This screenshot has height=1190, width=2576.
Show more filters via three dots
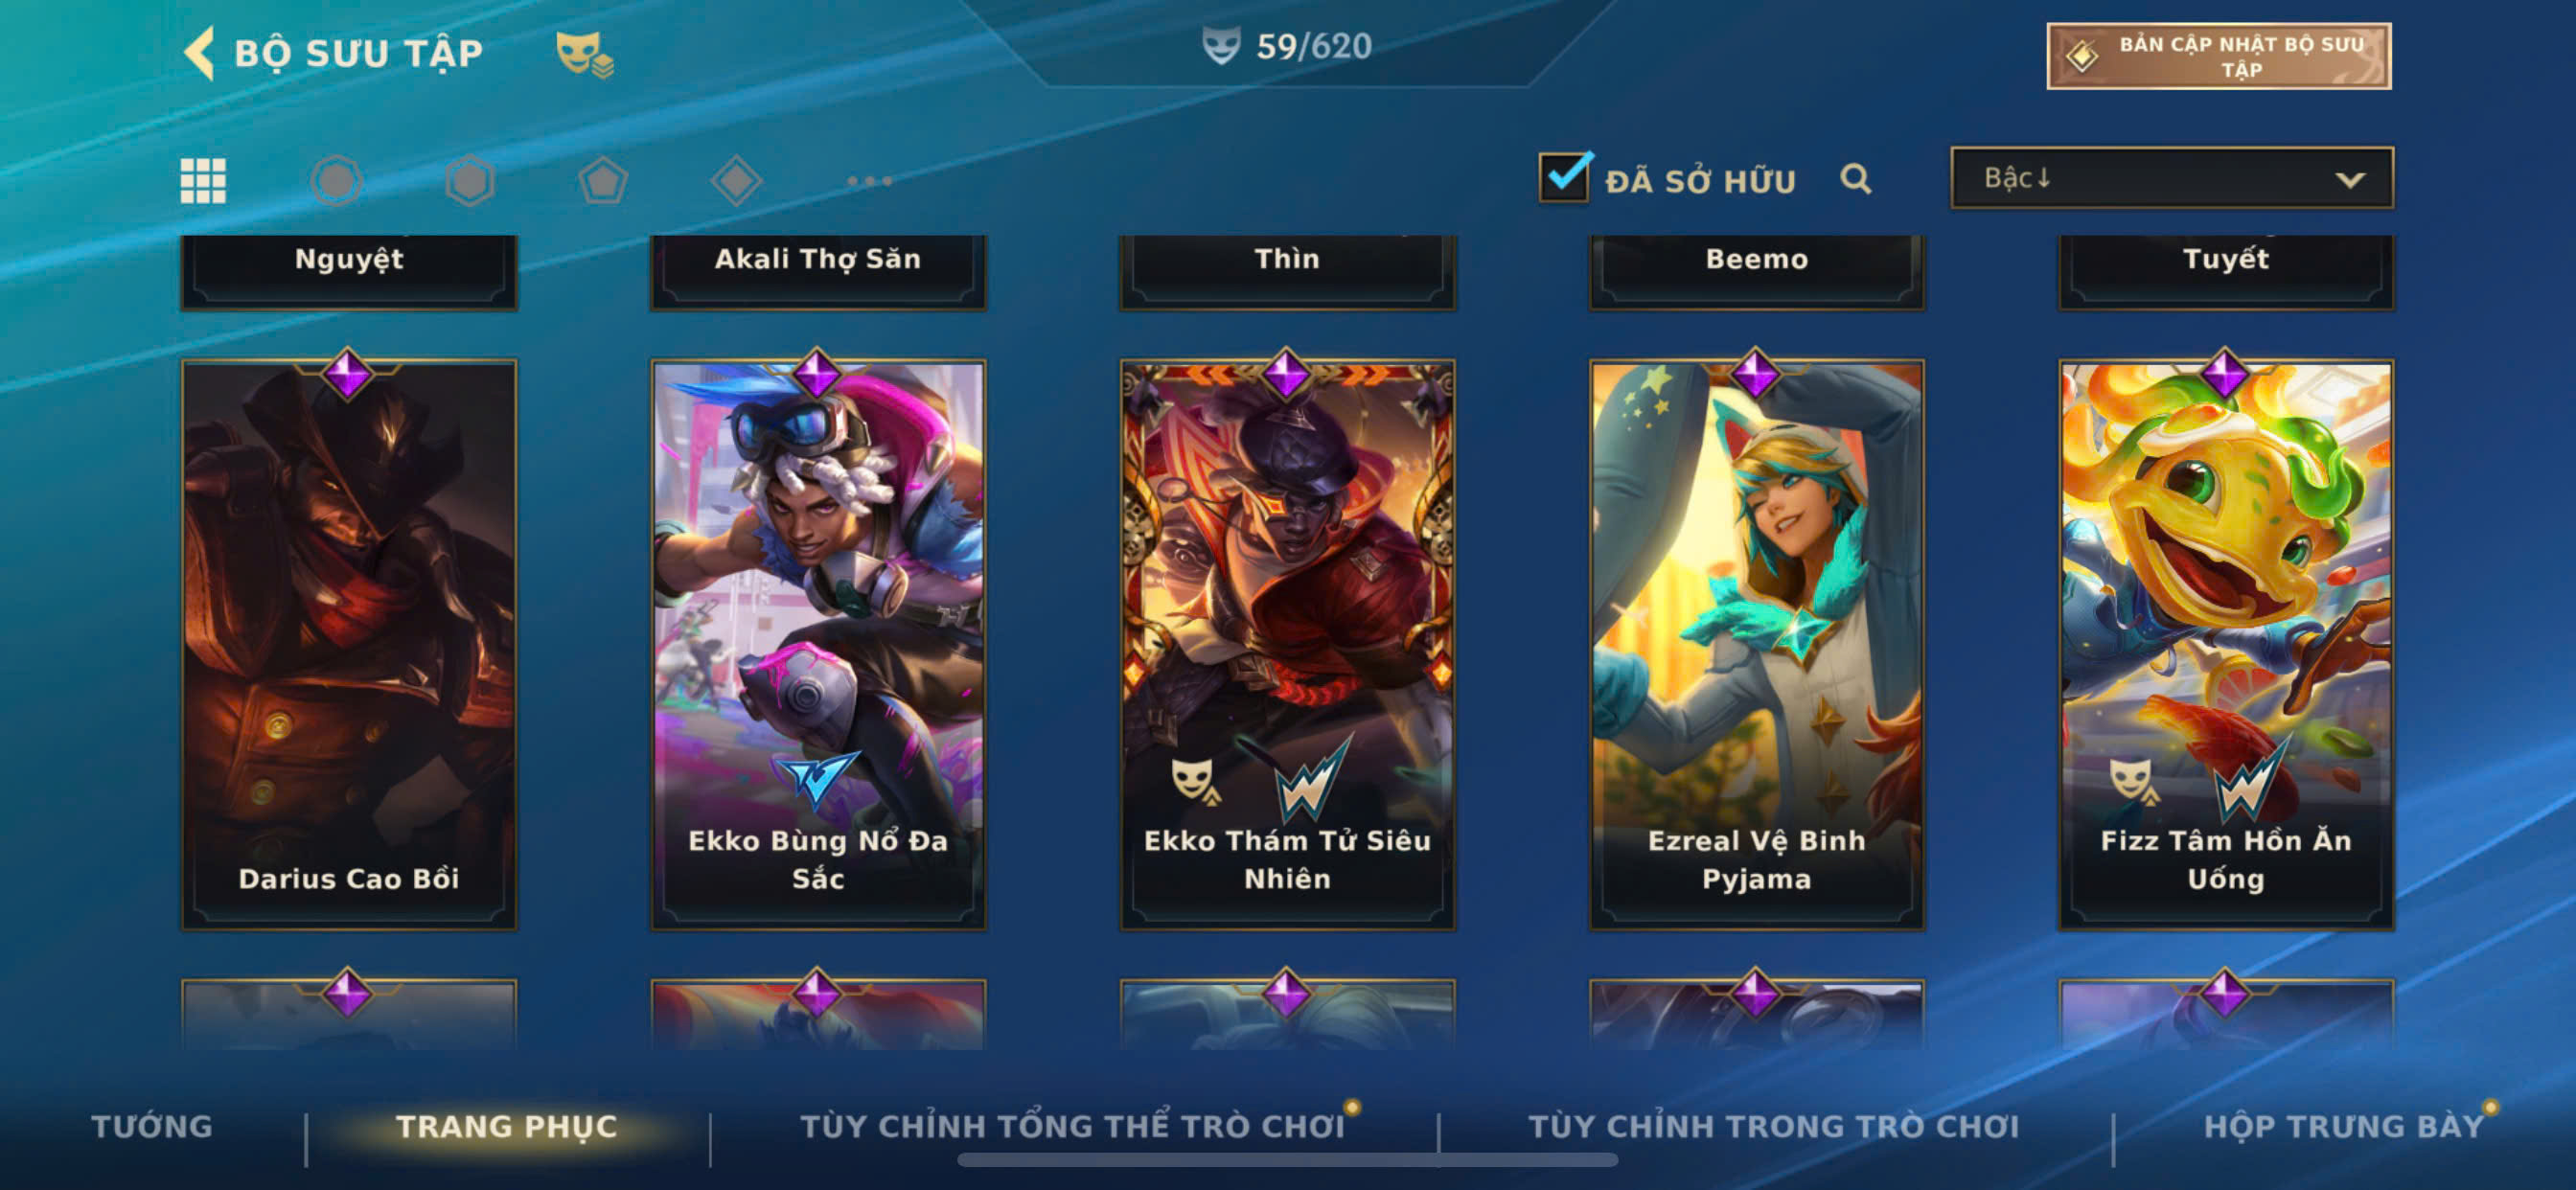pyautogui.click(x=869, y=181)
